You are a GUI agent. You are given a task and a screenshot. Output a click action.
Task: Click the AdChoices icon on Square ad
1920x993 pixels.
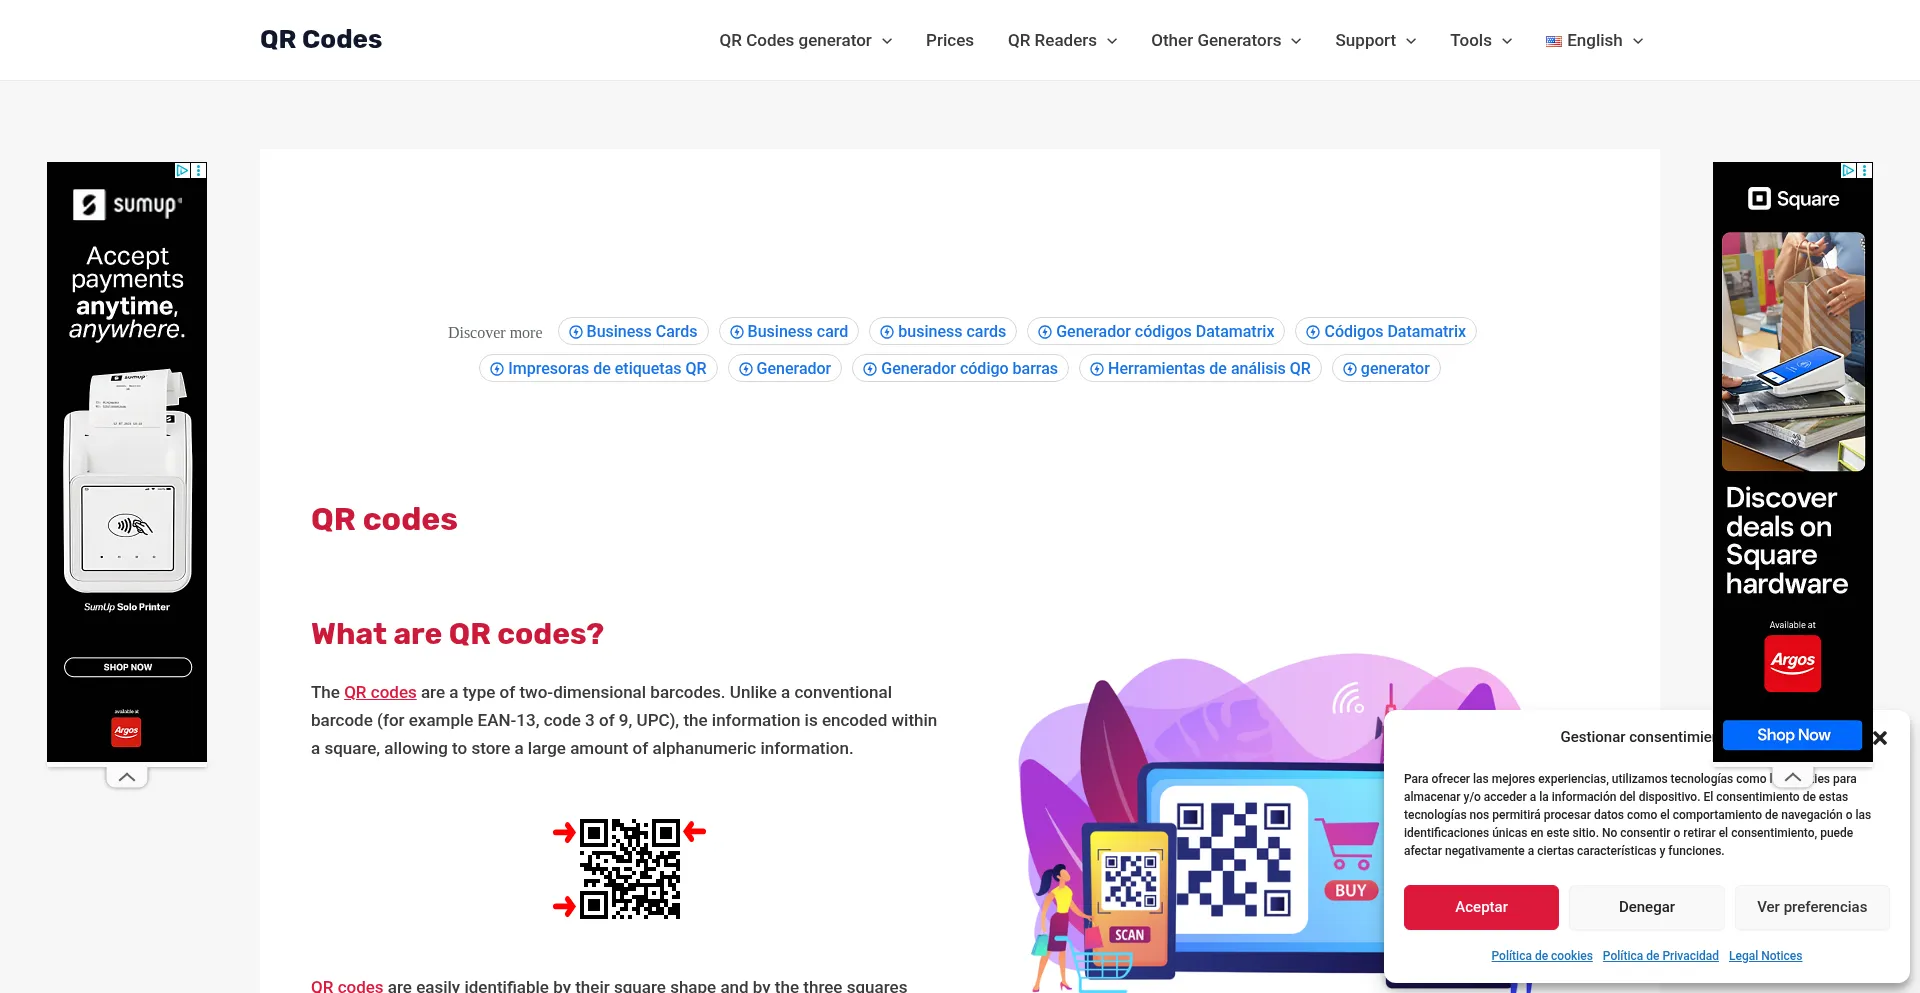[x=1848, y=171]
